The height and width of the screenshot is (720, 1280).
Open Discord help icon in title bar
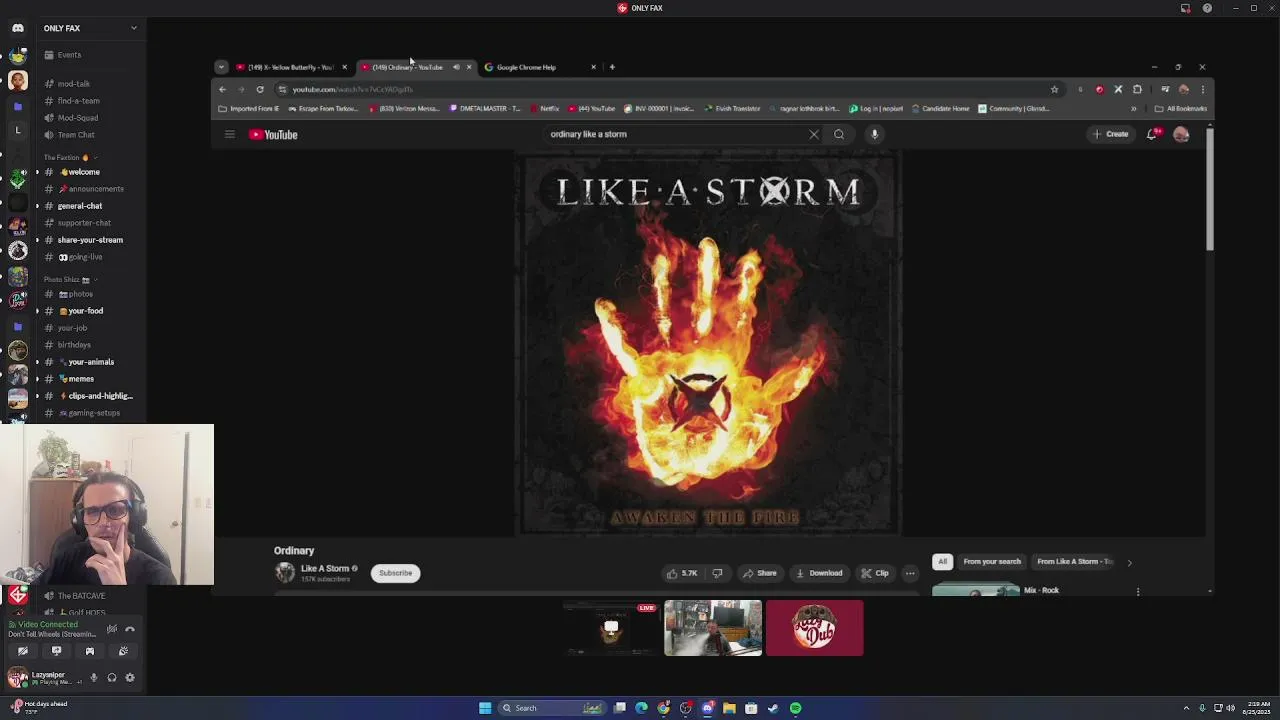(1207, 8)
